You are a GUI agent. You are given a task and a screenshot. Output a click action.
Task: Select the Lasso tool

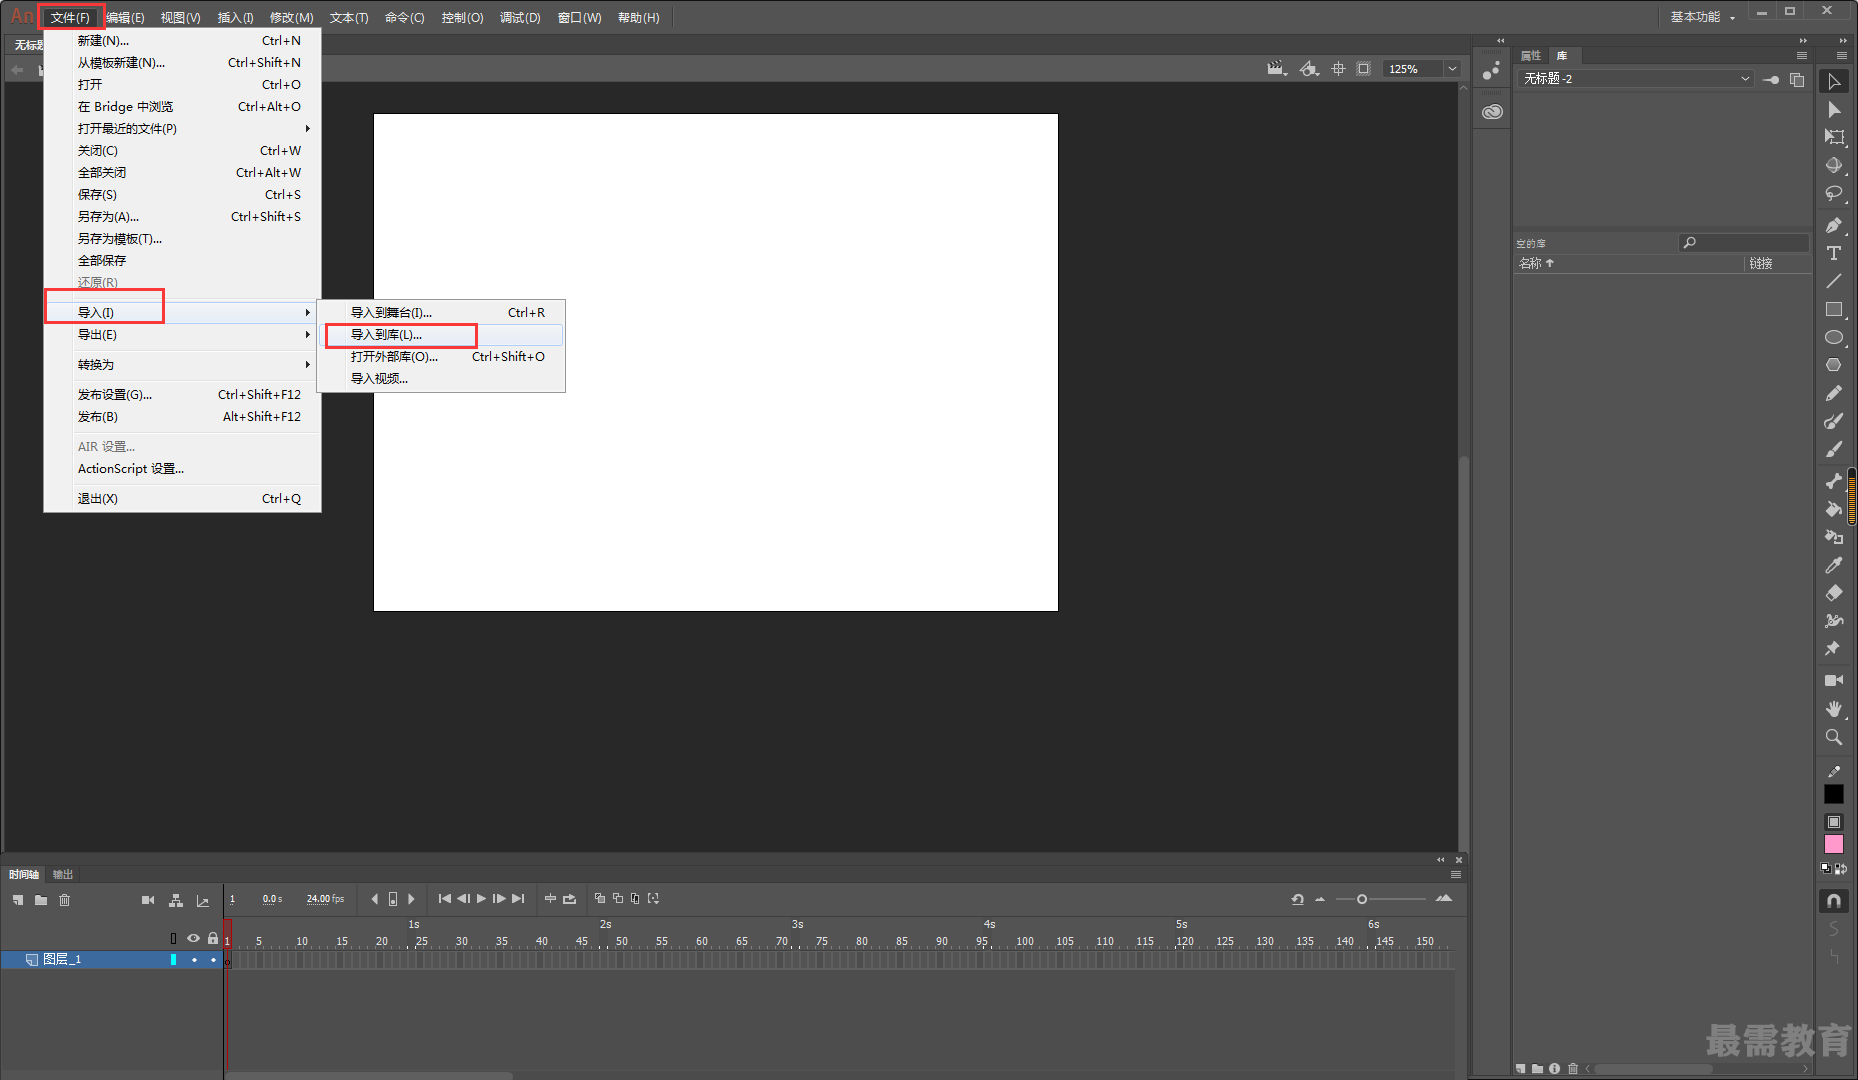pyautogui.click(x=1834, y=194)
